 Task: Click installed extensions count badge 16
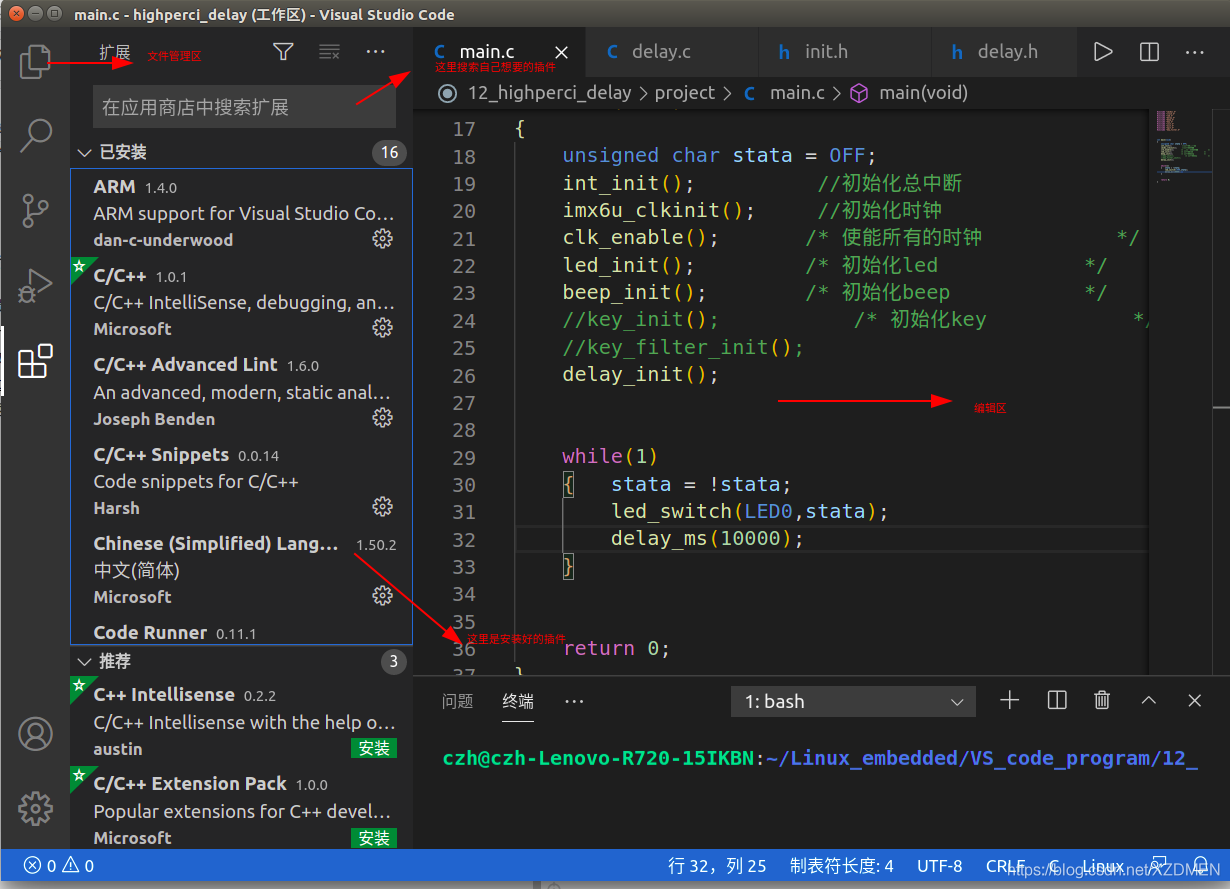pyautogui.click(x=390, y=152)
